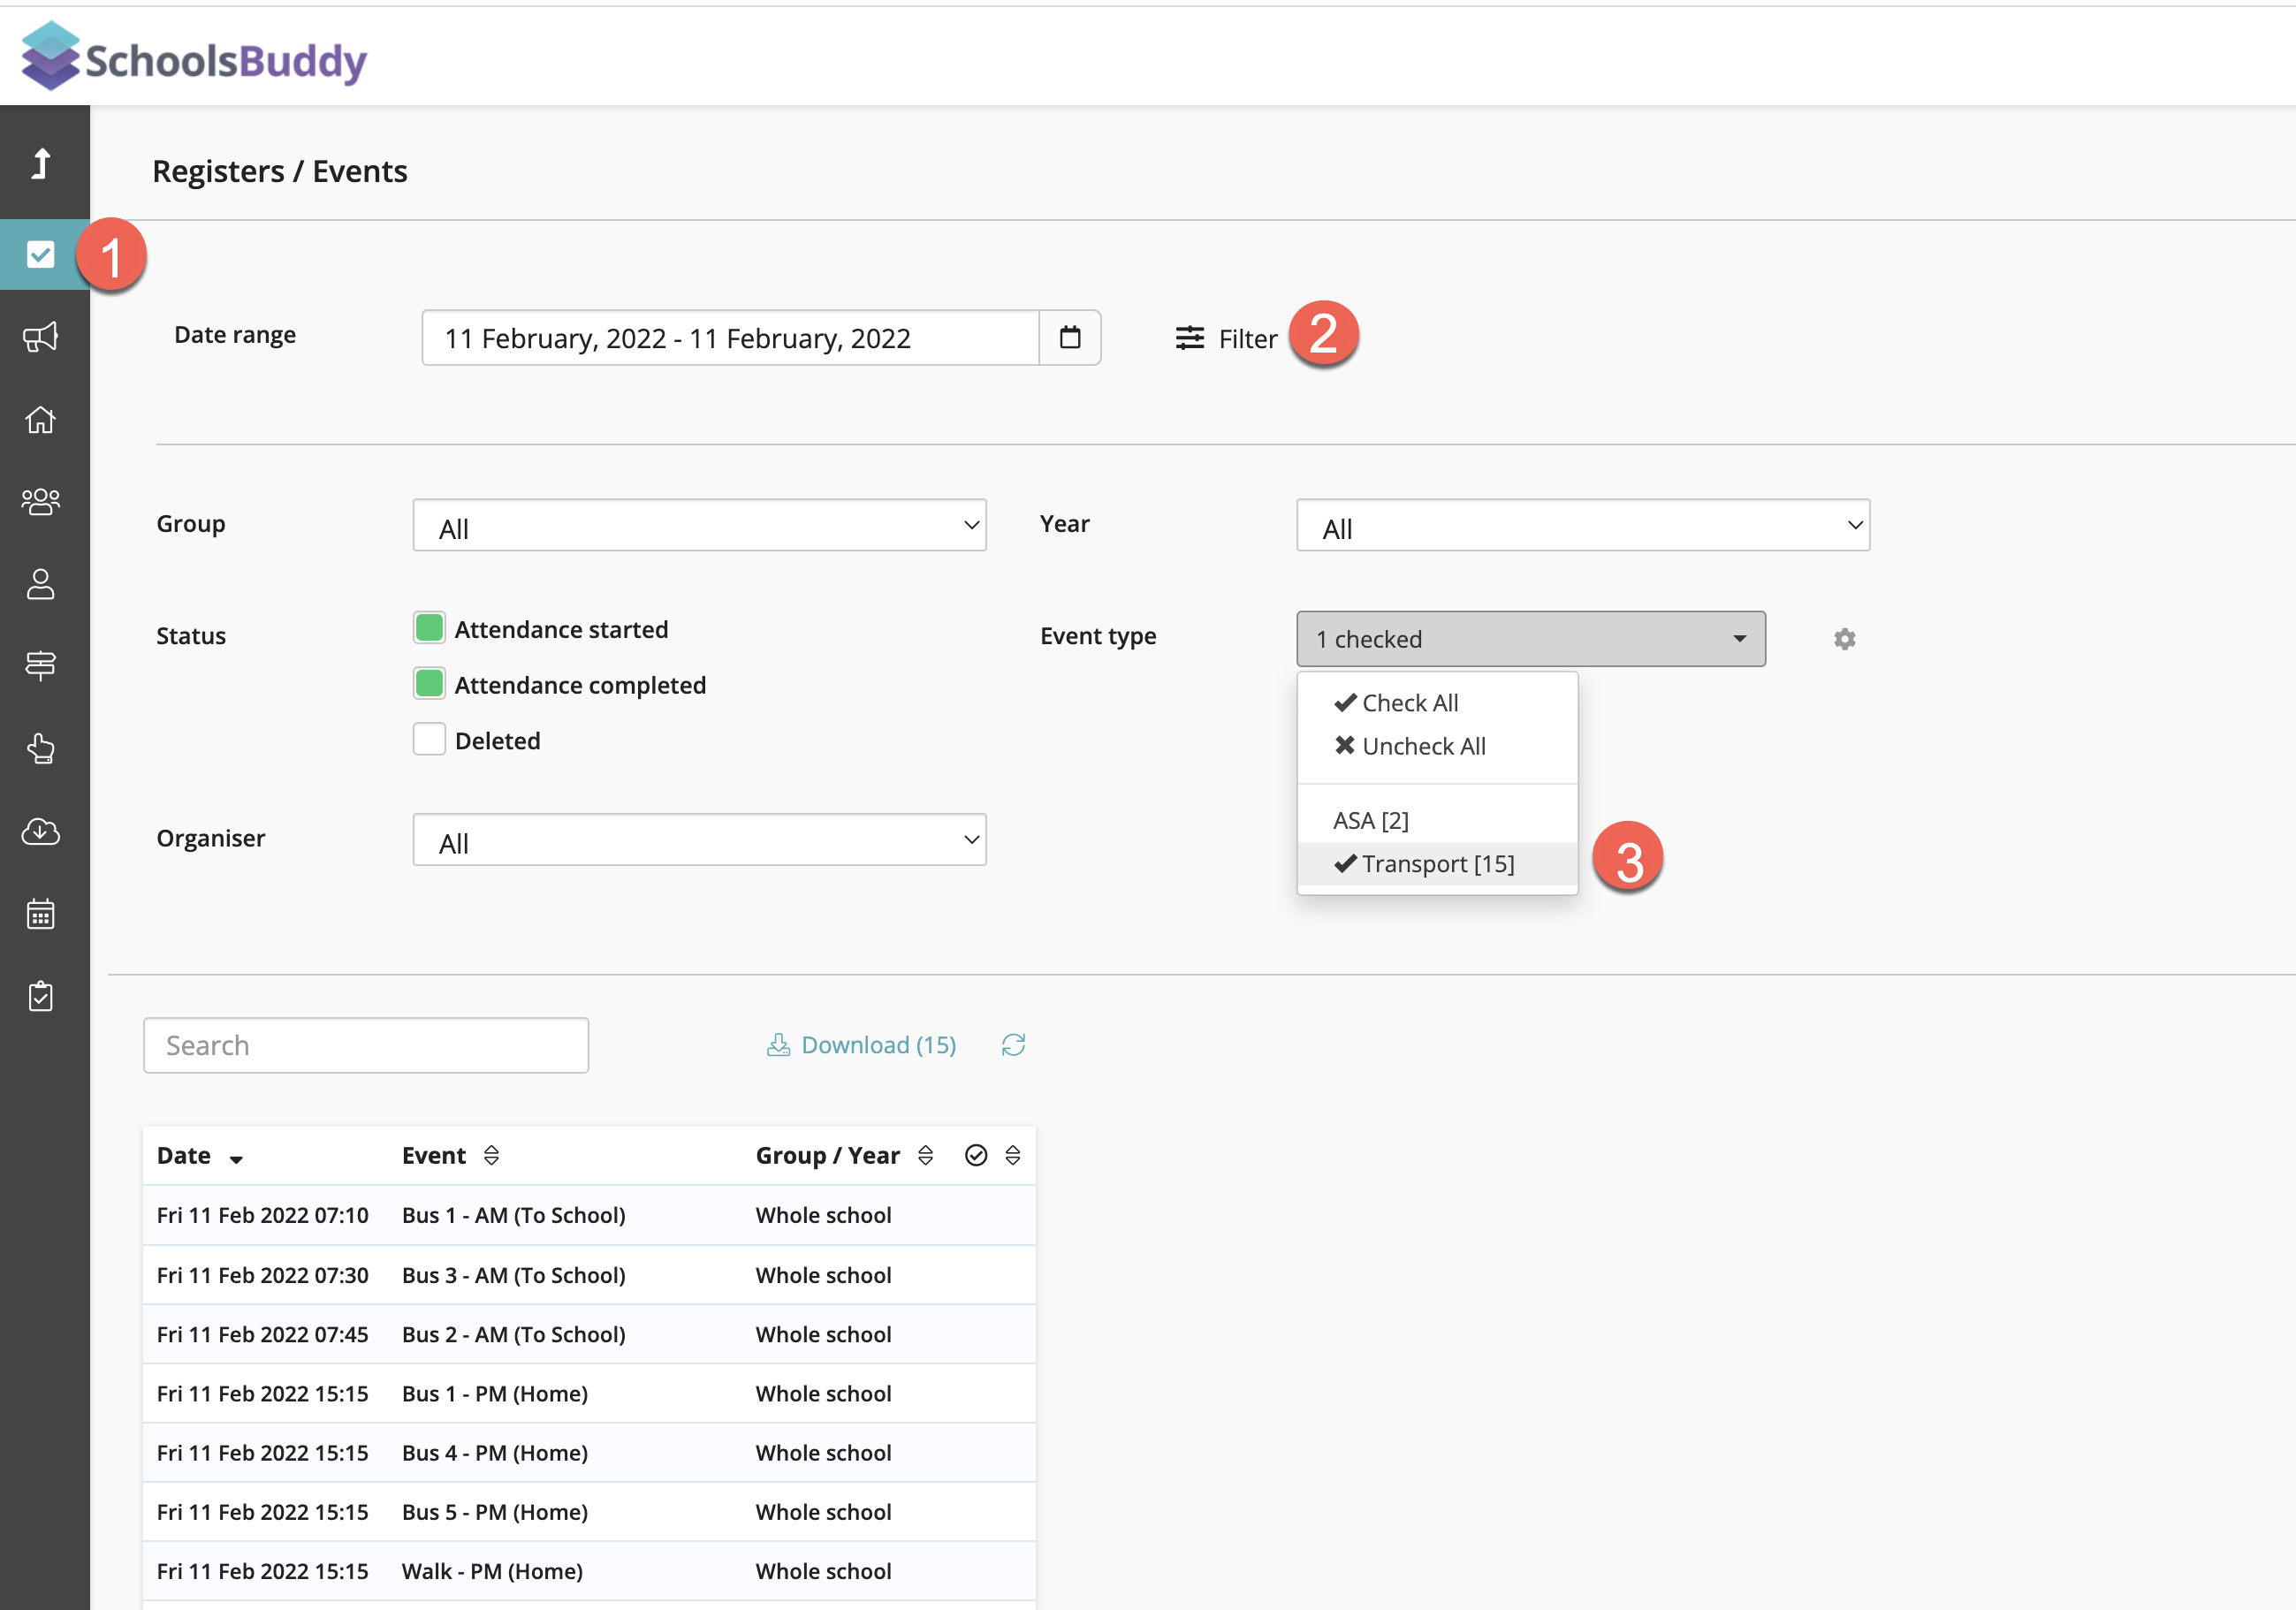Sort by the Group / Year arrows
The width and height of the screenshot is (2296, 1610).
click(x=926, y=1155)
